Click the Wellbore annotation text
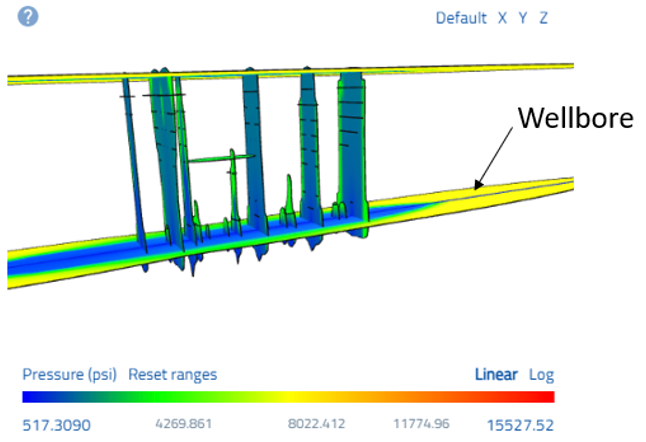Image resolution: width=646 pixels, height=442 pixels. 574,119
